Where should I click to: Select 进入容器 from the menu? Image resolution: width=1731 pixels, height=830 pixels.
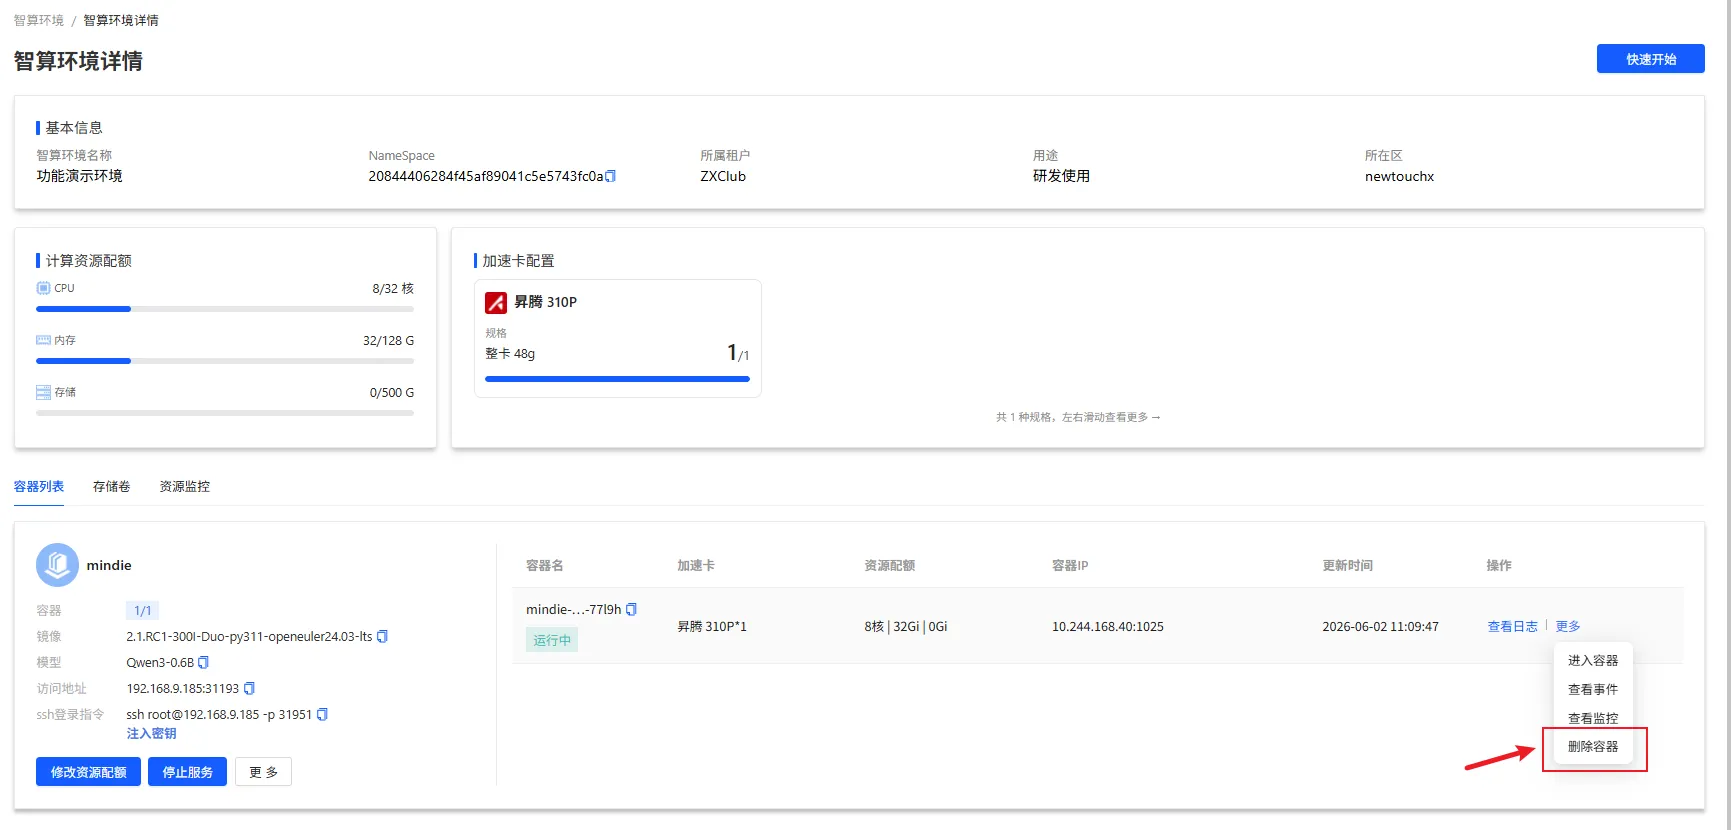click(1593, 660)
